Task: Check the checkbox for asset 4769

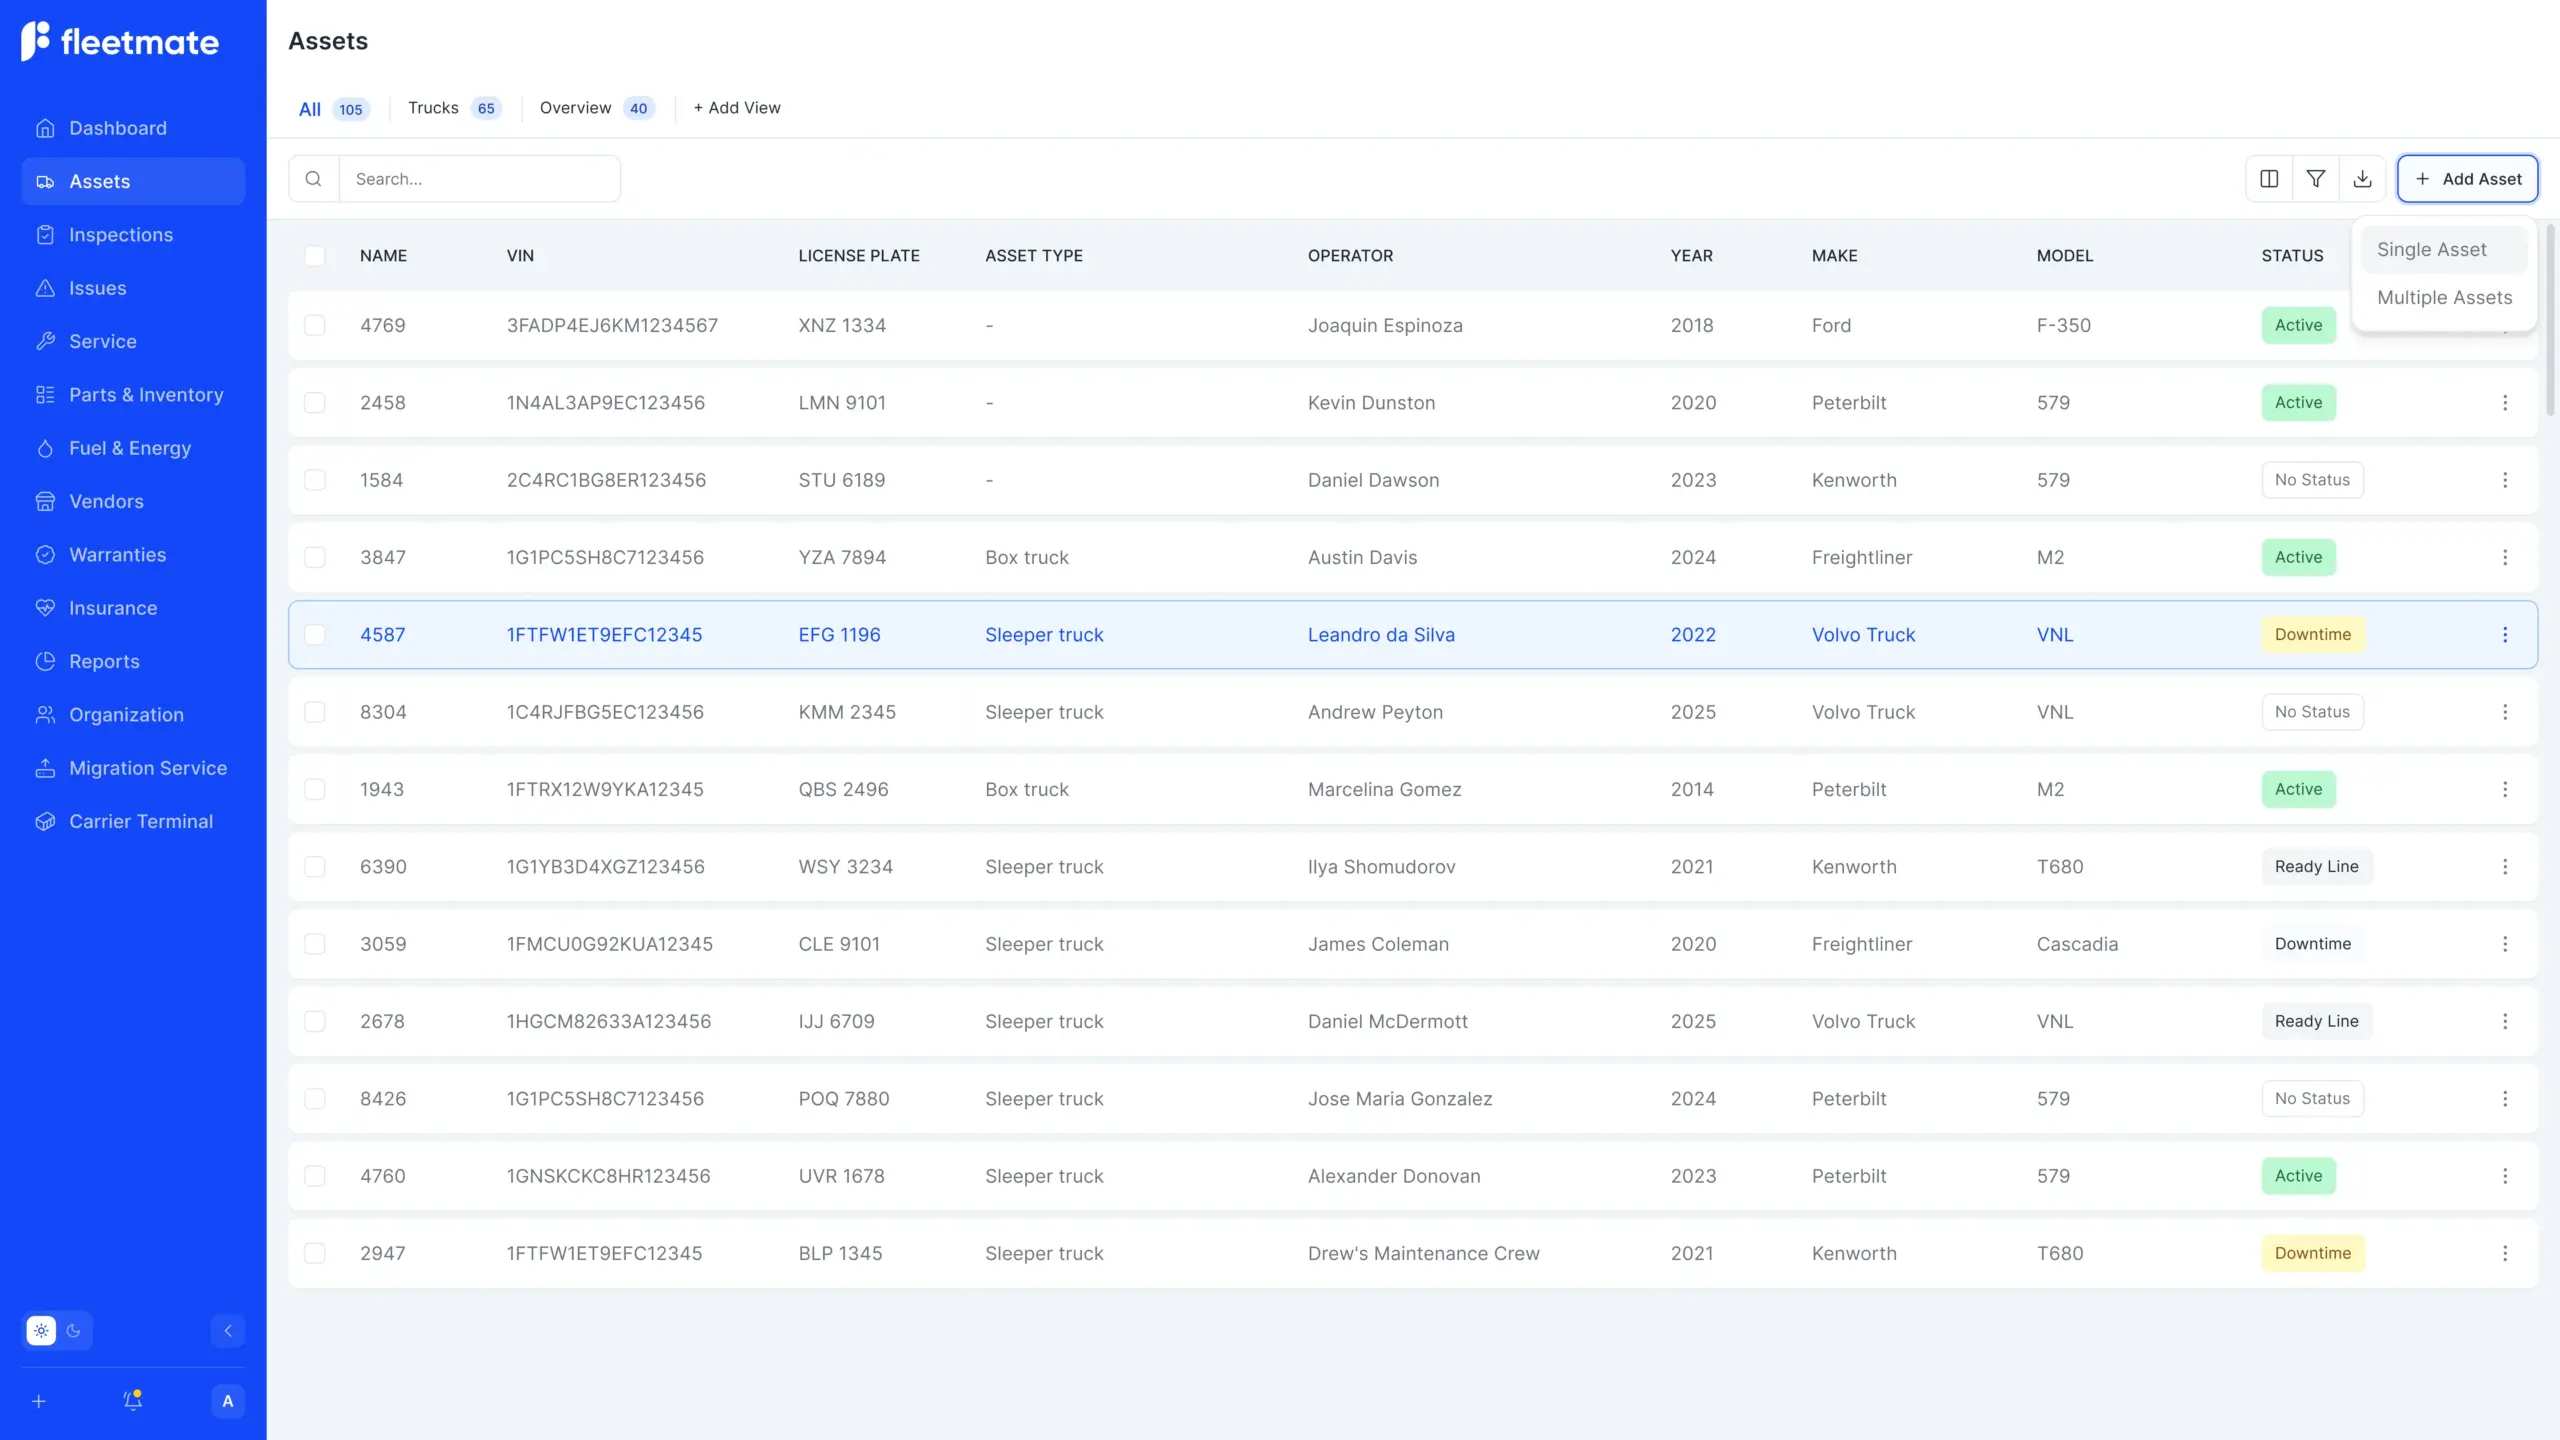Action: pyautogui.click(x=315, y=325)
